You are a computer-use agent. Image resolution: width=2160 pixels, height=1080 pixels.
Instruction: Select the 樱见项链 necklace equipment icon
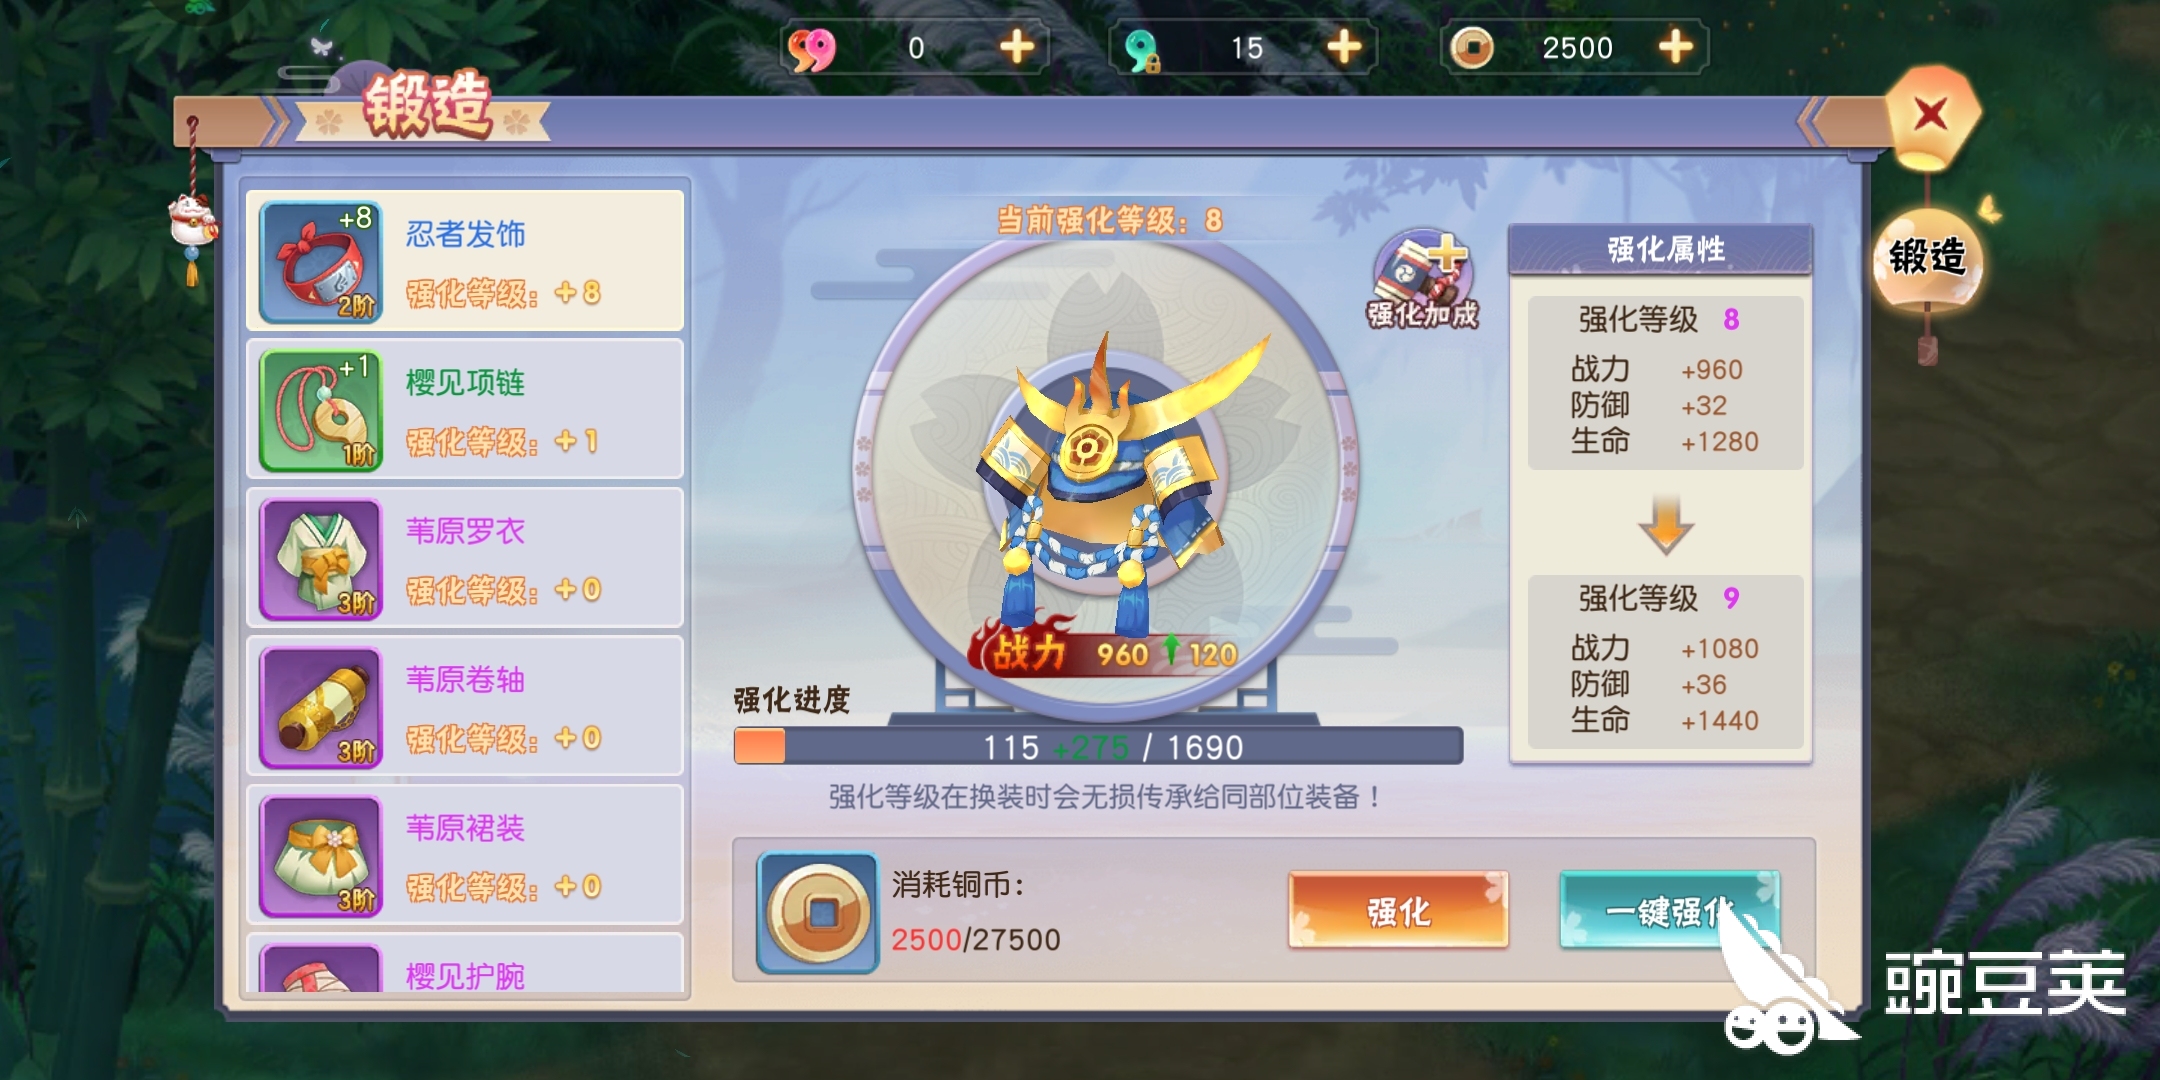[320, 410]
